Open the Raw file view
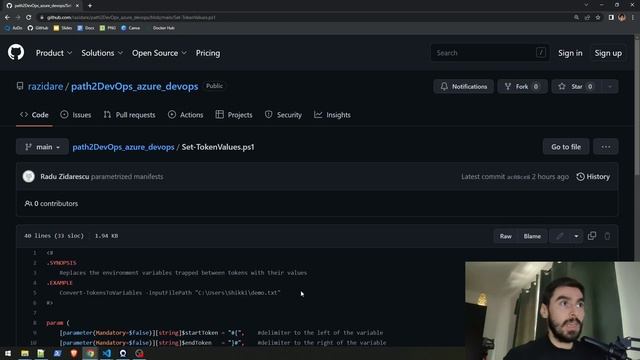This screenshot has height=360, width=640. click(x=505, y=236)
